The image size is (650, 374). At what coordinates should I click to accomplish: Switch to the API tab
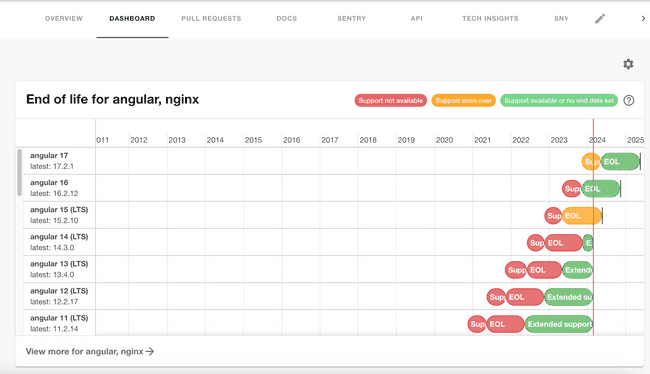417,19
